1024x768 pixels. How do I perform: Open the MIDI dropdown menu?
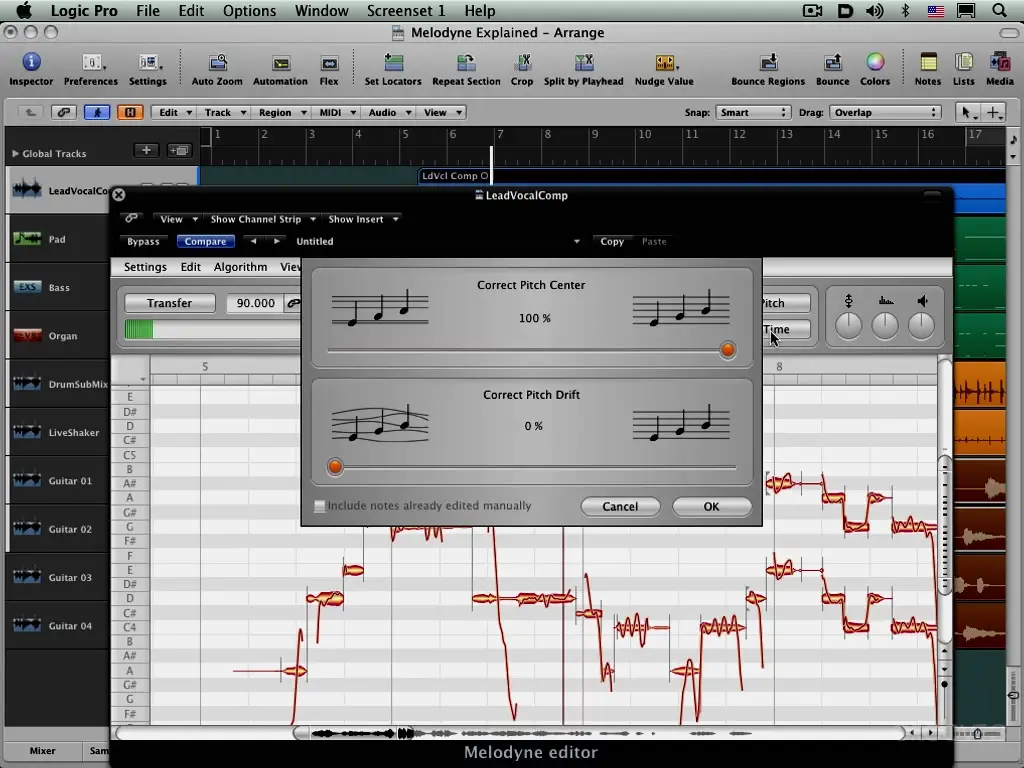click(335, 112)
